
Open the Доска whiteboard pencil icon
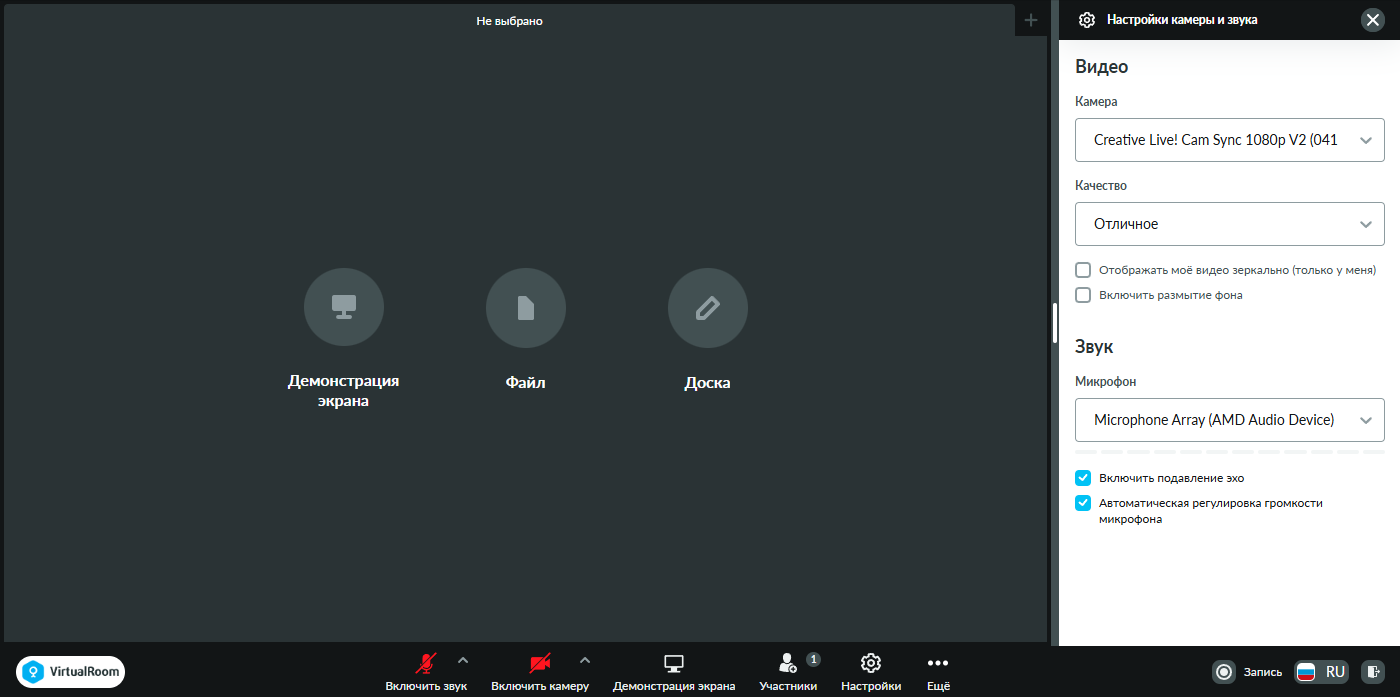click(708, 309)
